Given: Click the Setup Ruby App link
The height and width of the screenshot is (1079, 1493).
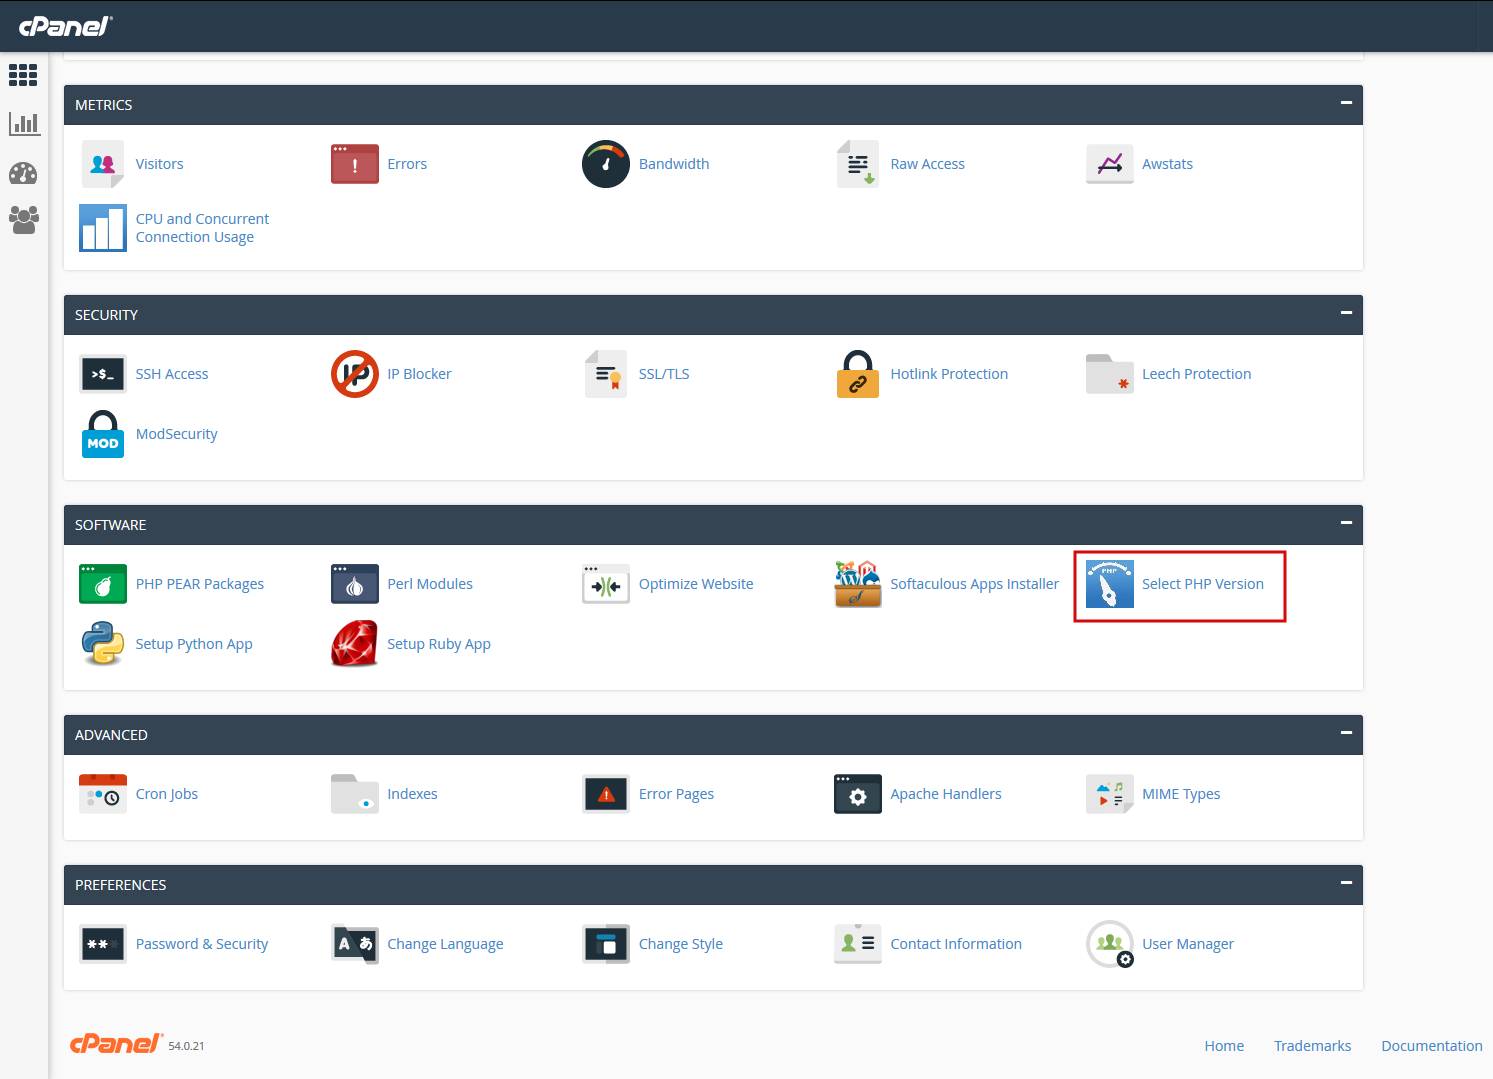Looking at the screenshot, I should (439, 644).
